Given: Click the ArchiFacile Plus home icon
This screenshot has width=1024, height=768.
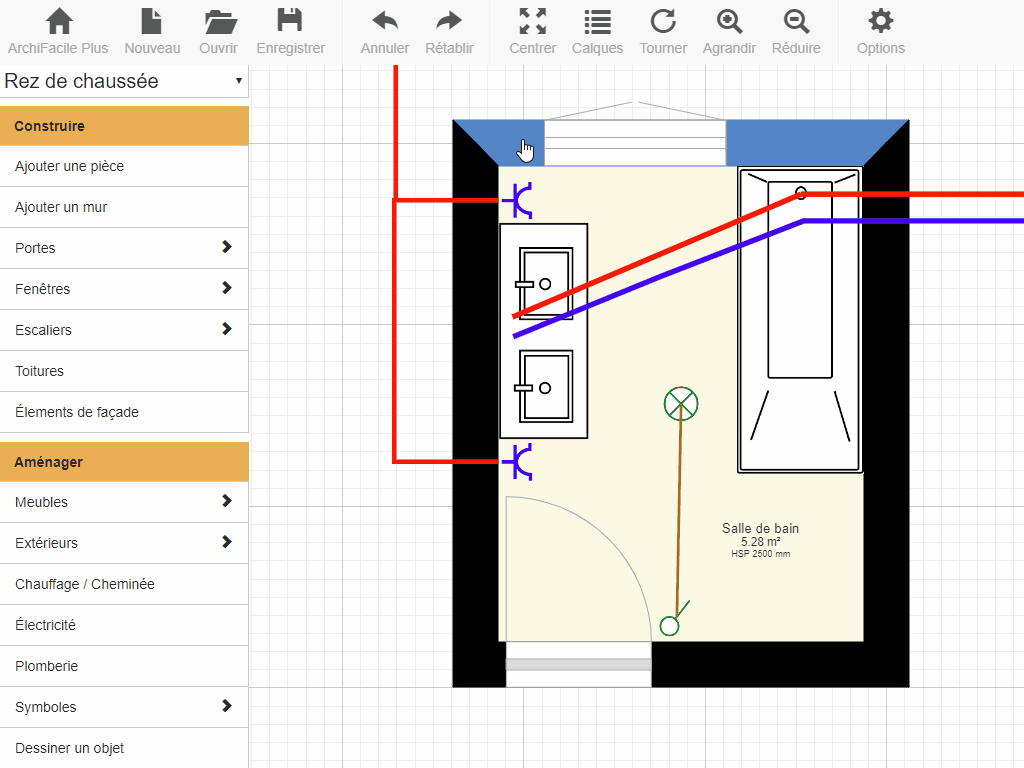Looking at the screenshot, I should pyautogui.click(x=58, y=31).
